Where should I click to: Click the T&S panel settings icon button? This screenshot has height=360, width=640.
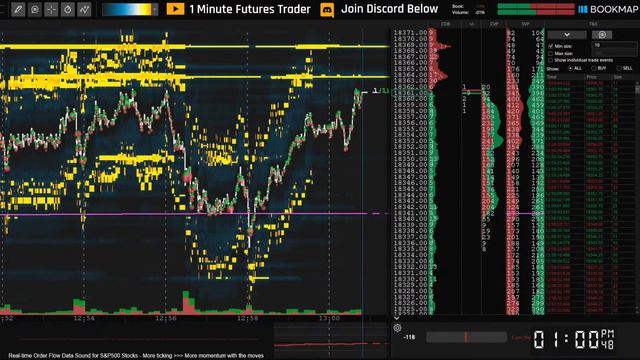(x=602, y=35)
